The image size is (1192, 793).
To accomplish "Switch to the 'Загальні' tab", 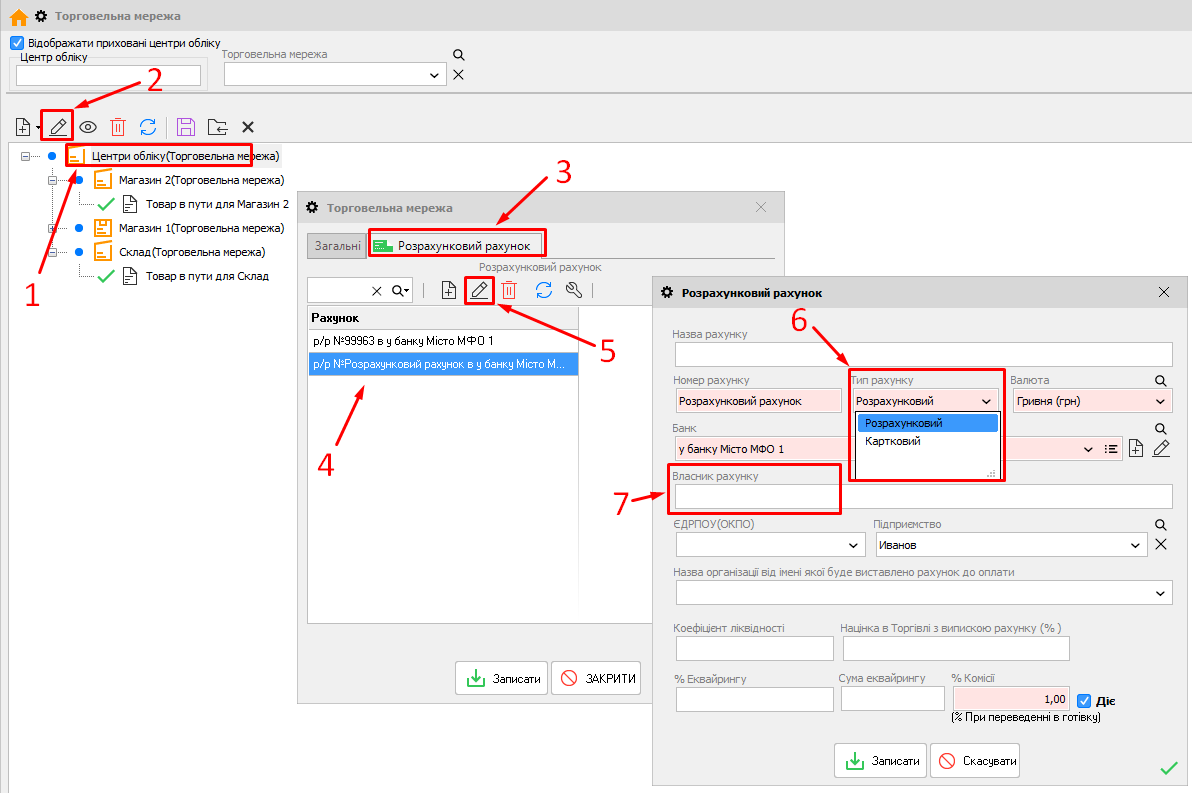I will [336, 245].
